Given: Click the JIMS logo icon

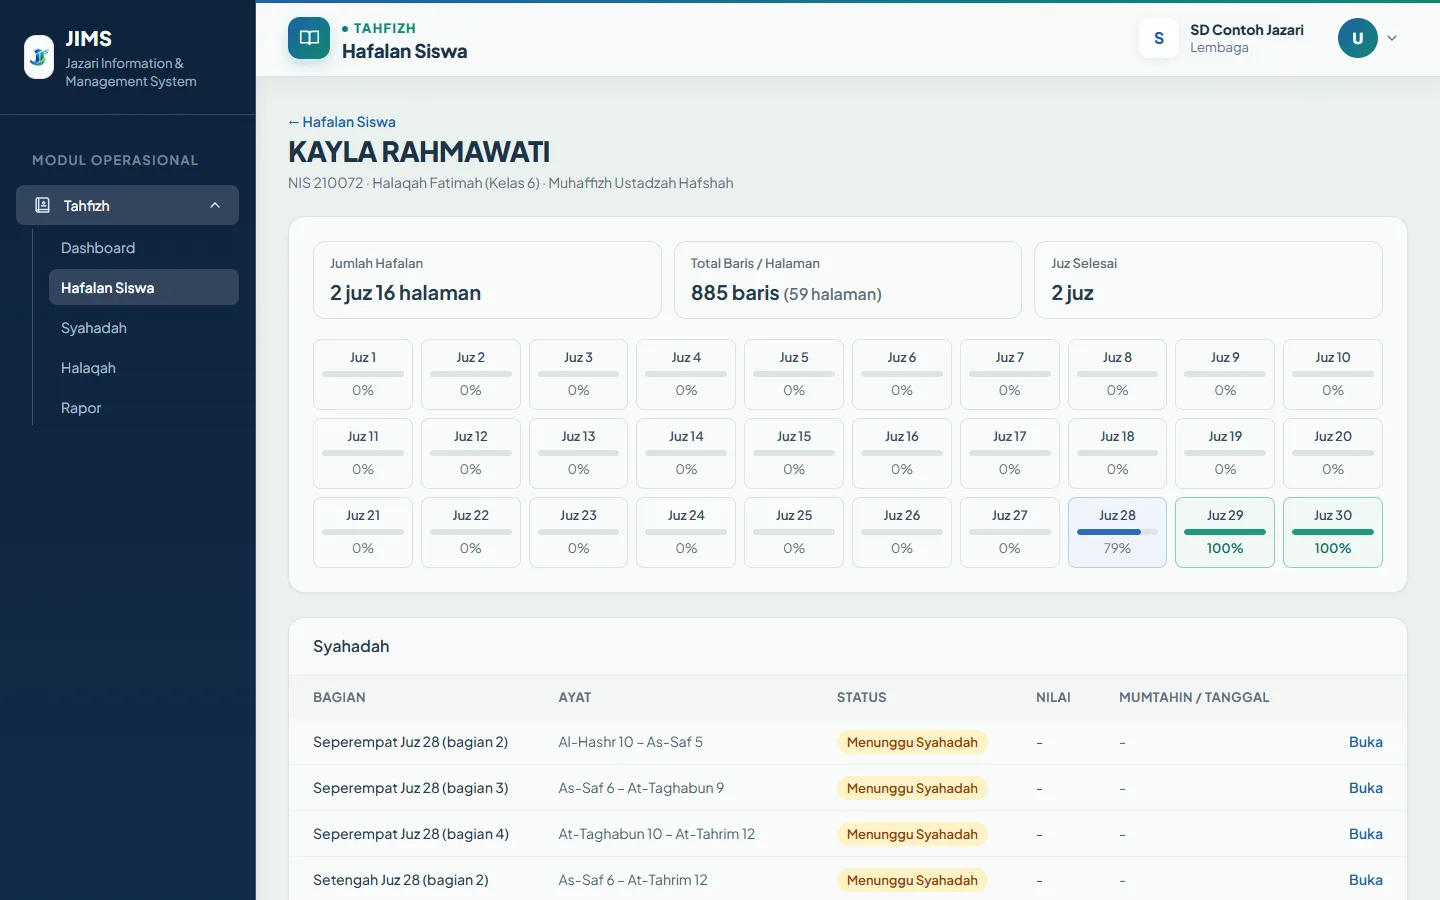Looking at the screenshot, I should [x=39, y=57].
